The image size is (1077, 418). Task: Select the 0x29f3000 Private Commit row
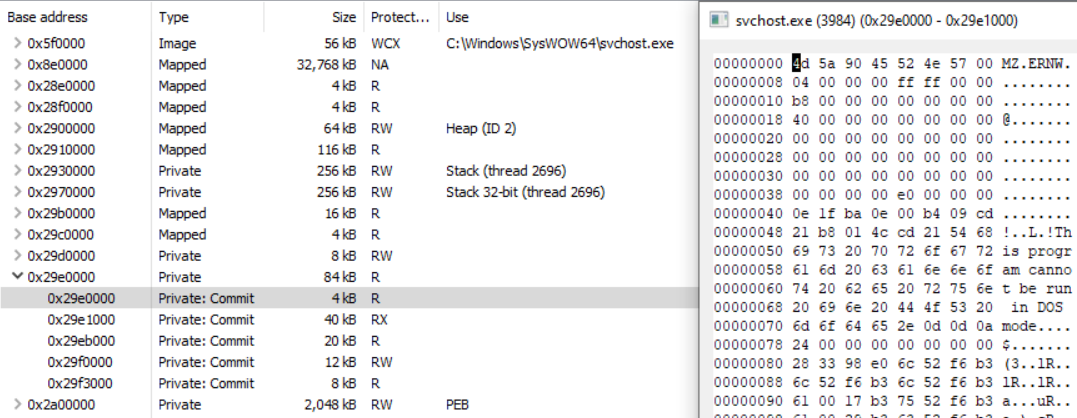coord(348,383)
